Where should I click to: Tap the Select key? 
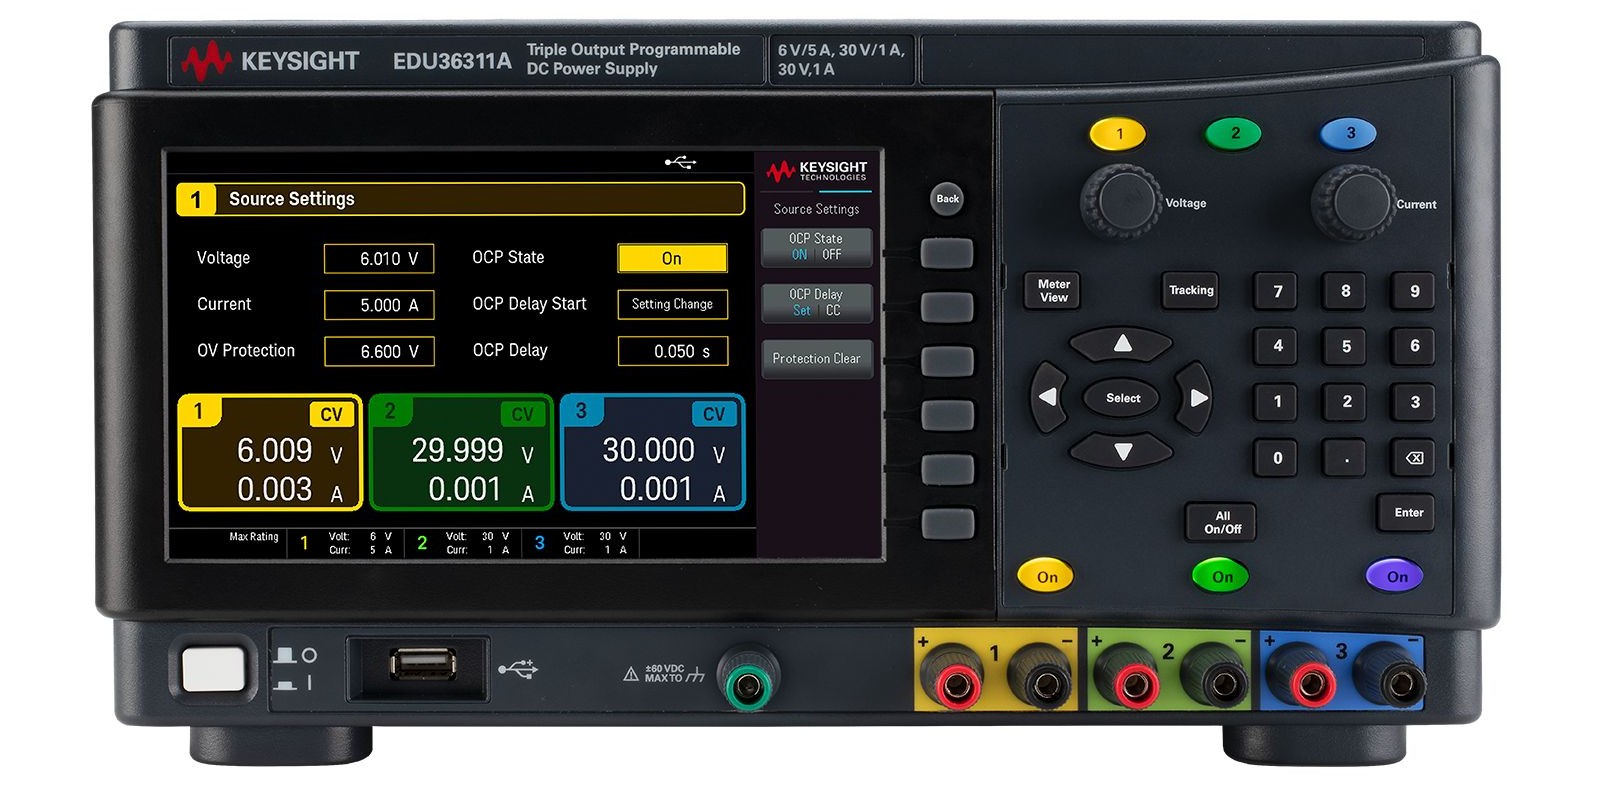coord(1123,398)
